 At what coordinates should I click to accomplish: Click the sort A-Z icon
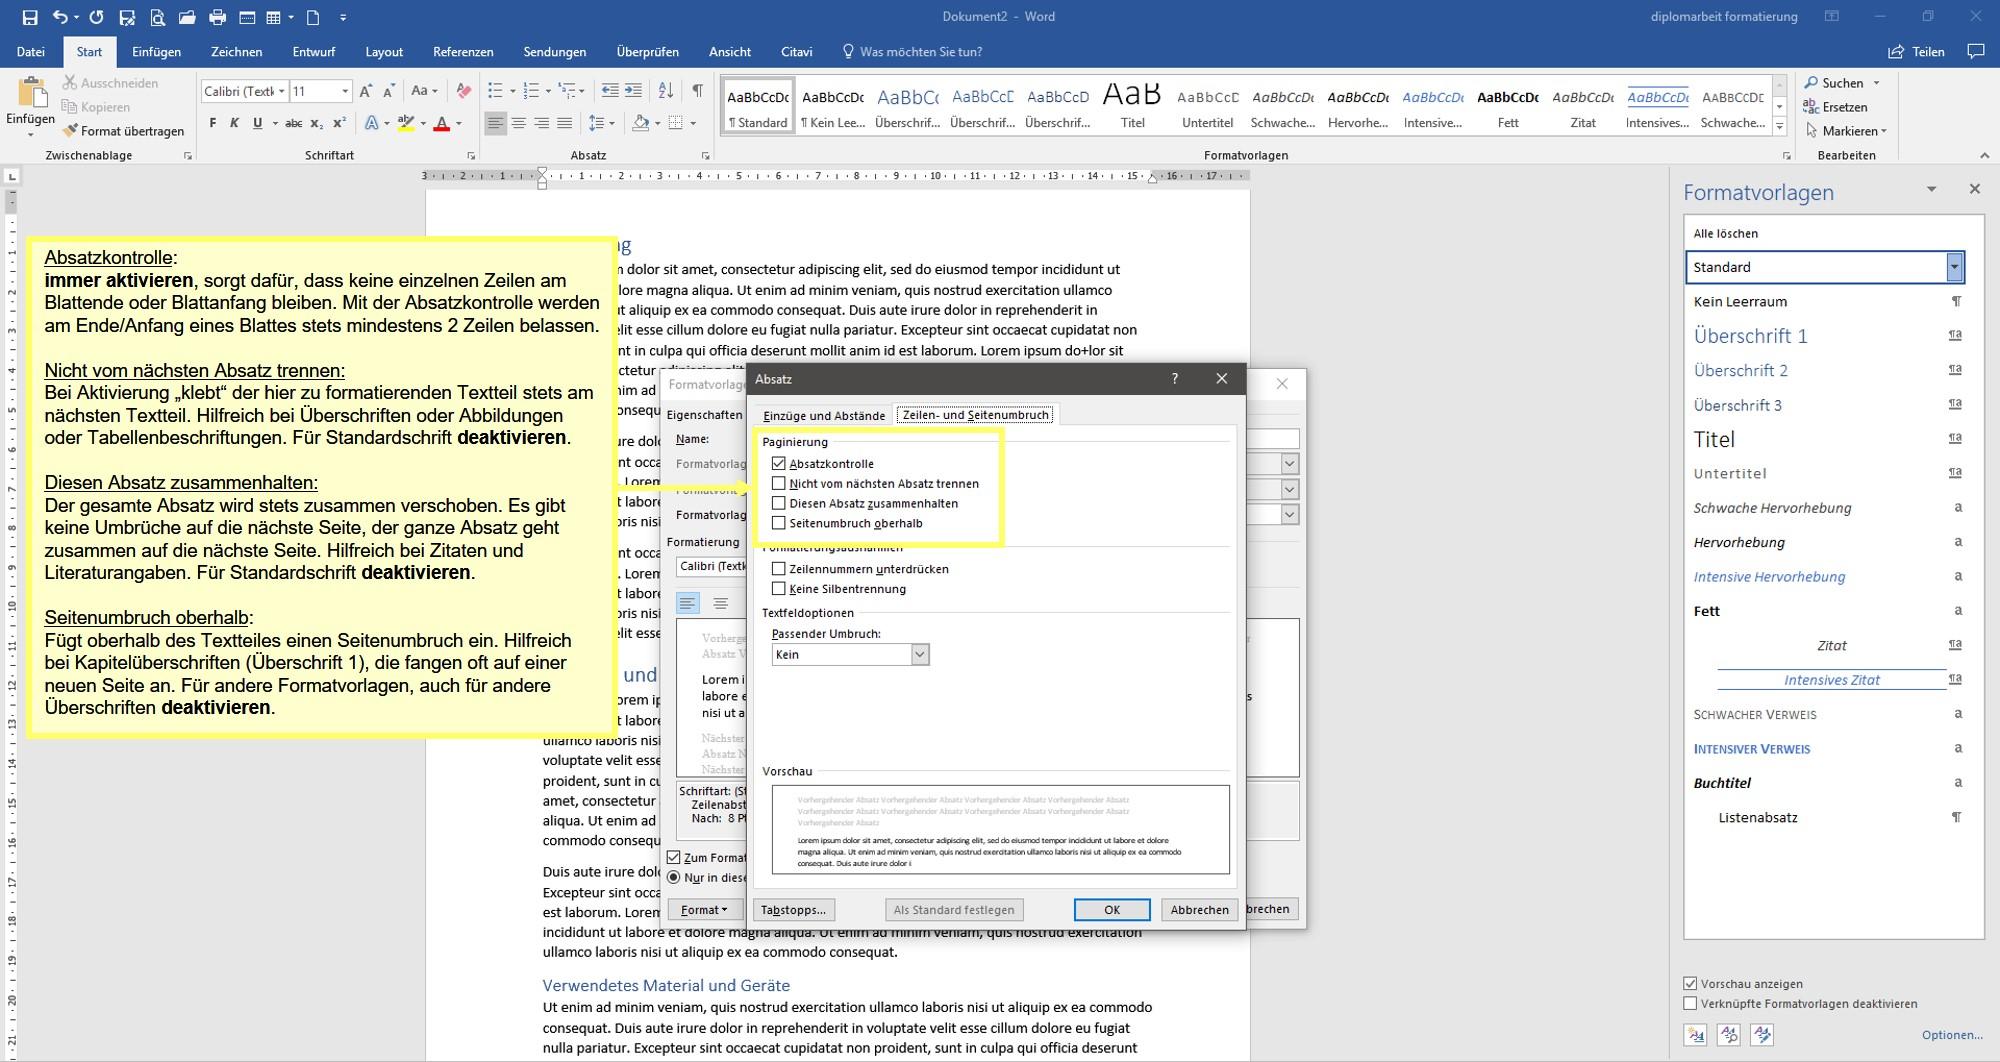666,91
